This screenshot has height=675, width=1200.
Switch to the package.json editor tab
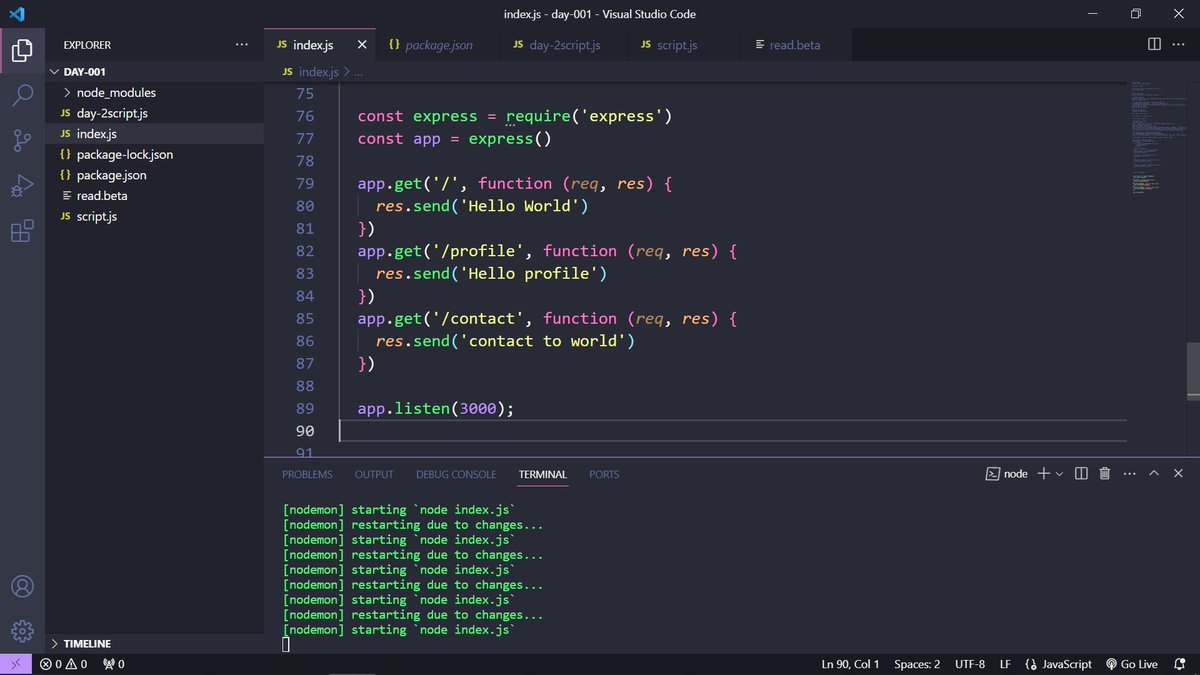(x=439, y=45)
